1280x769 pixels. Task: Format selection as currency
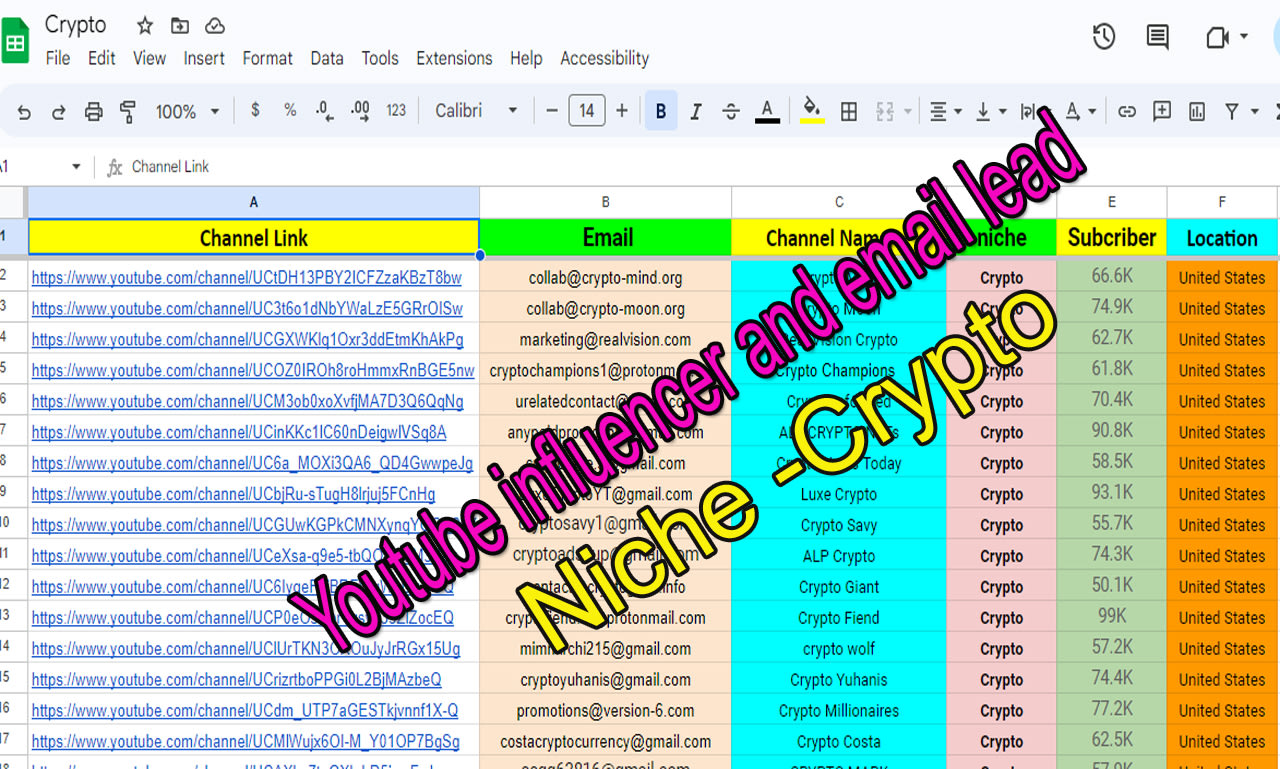(x=255, y=111)
